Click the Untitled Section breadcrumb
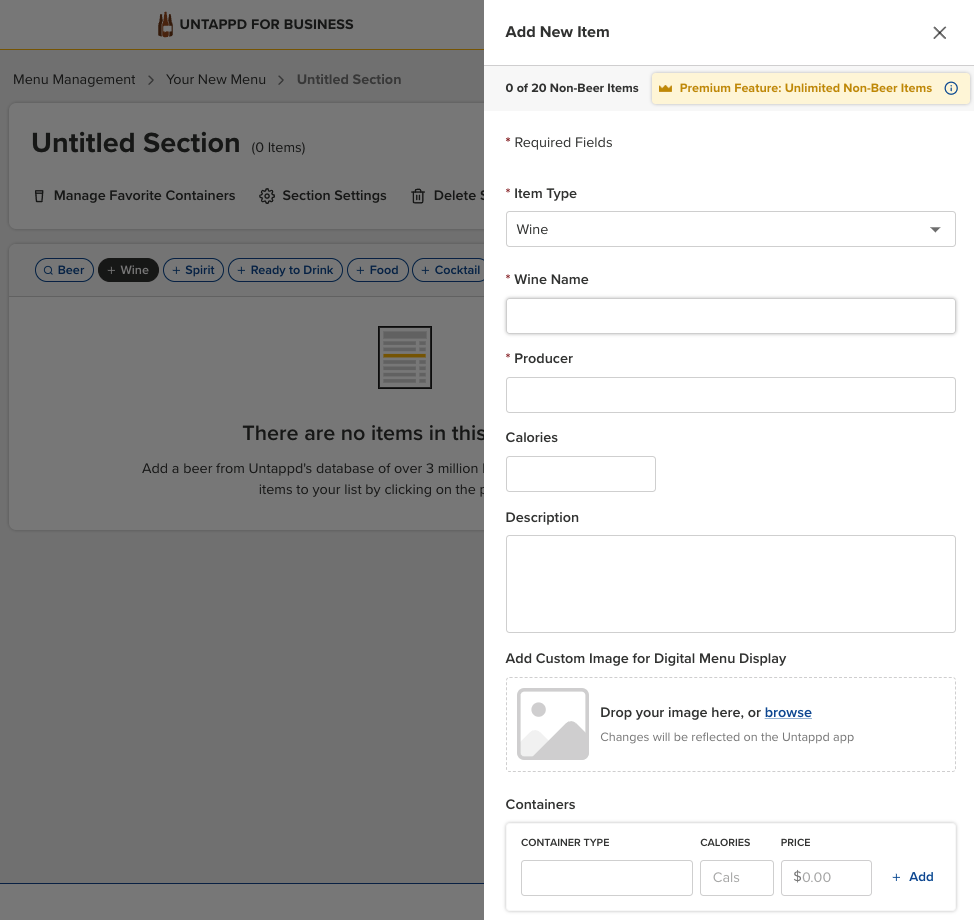 (349, 80)
